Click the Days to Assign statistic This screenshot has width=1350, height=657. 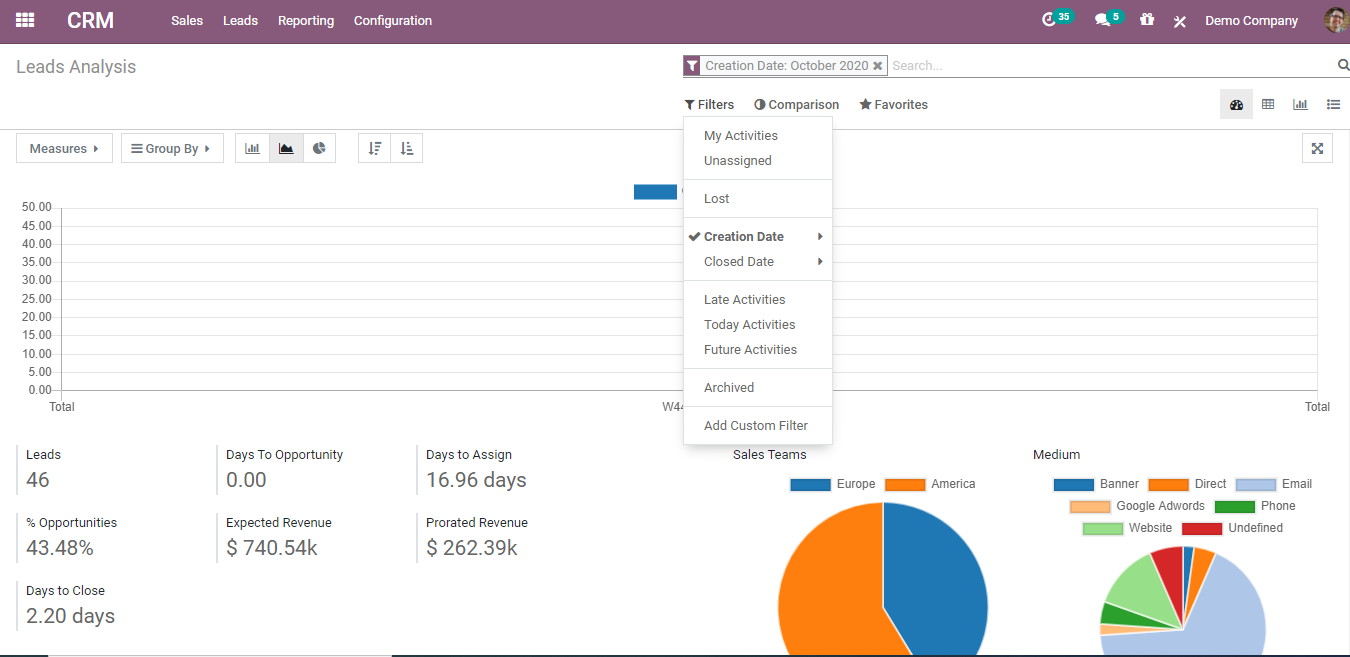coord(510,470)
